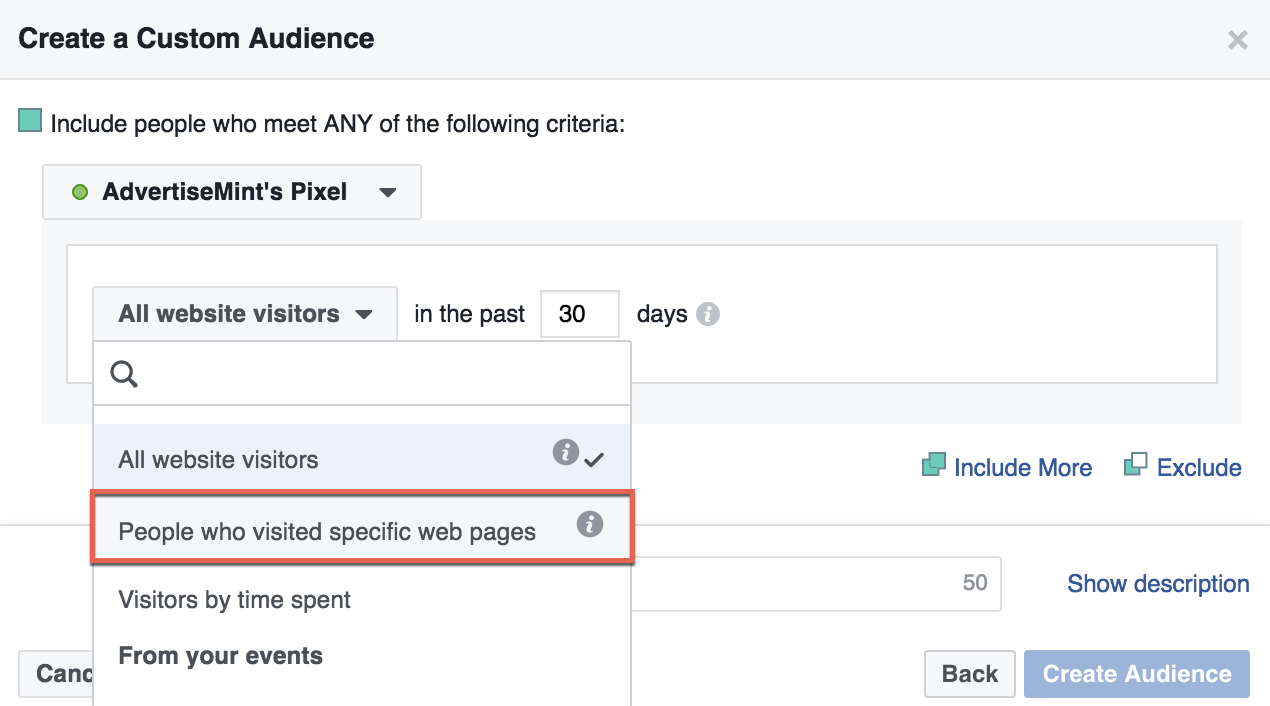Click the Show description link
Viewport: 1270px width, 706px height.
(x=1158, y=584)
